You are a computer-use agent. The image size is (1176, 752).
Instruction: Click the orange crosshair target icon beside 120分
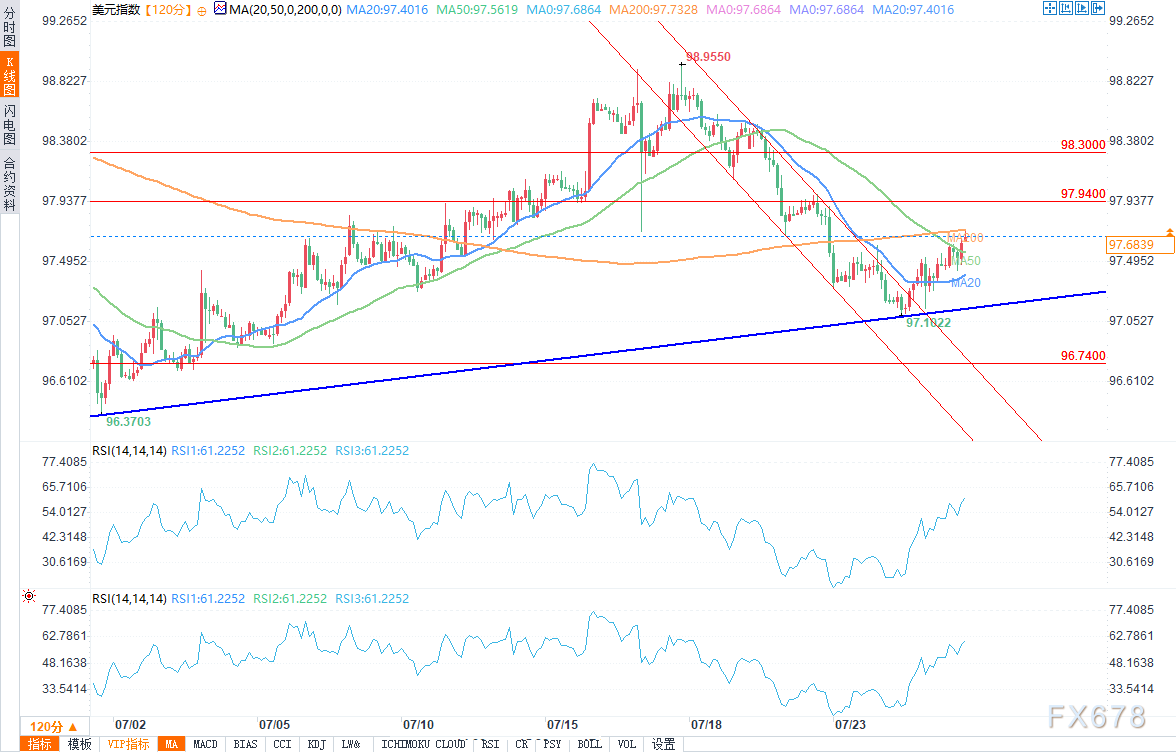(x=202, y=10)
